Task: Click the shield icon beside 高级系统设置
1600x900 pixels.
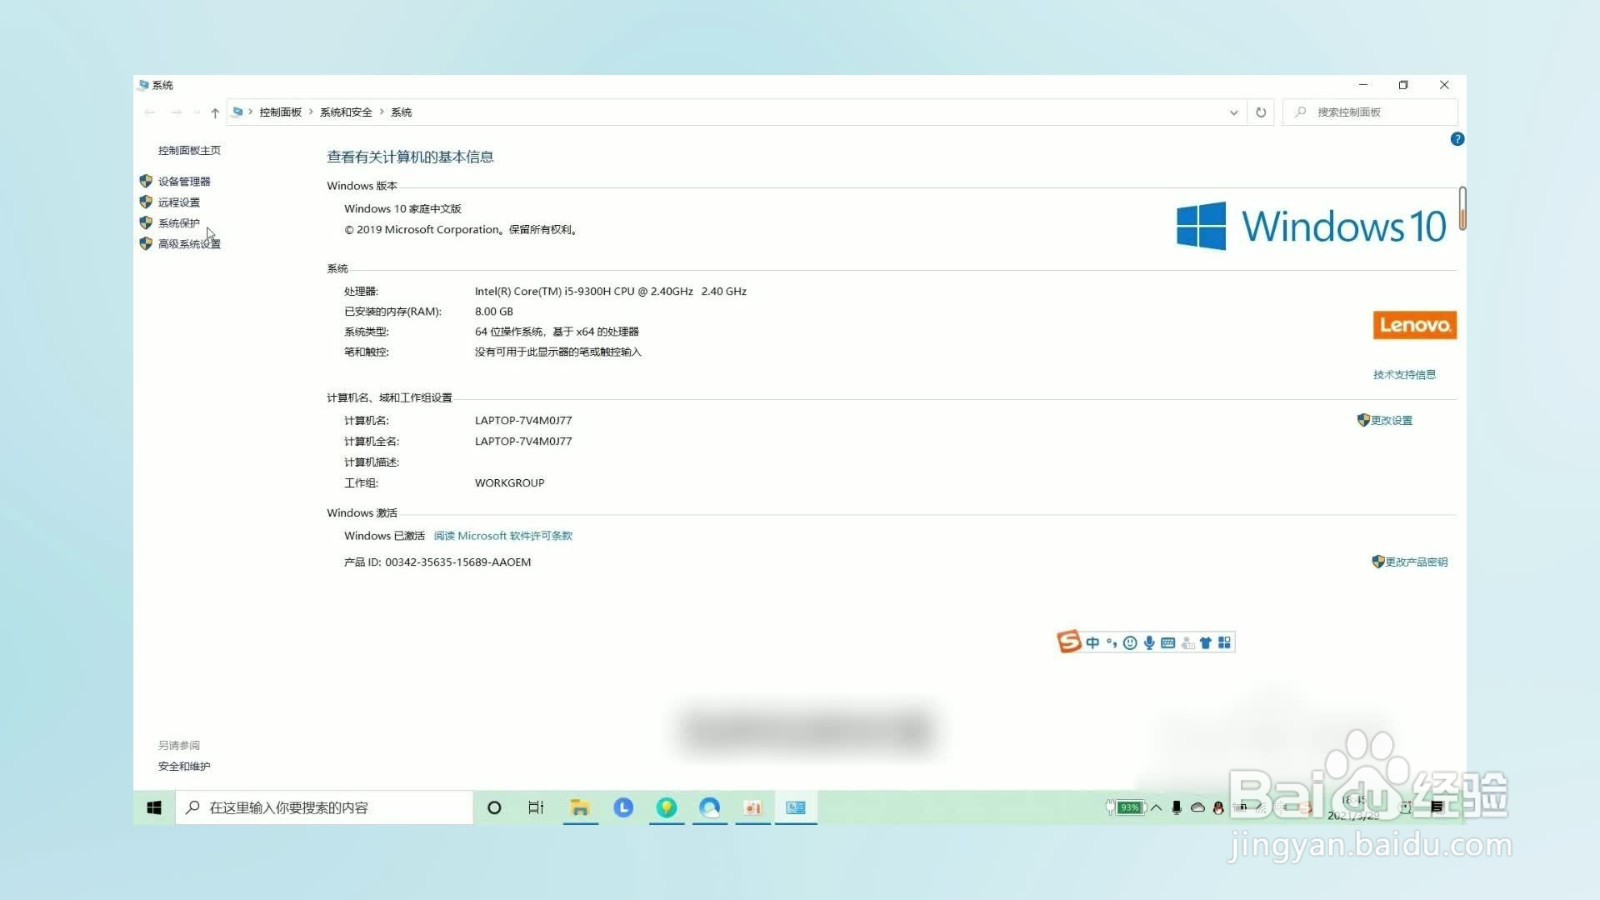Action: click(146, 244)
